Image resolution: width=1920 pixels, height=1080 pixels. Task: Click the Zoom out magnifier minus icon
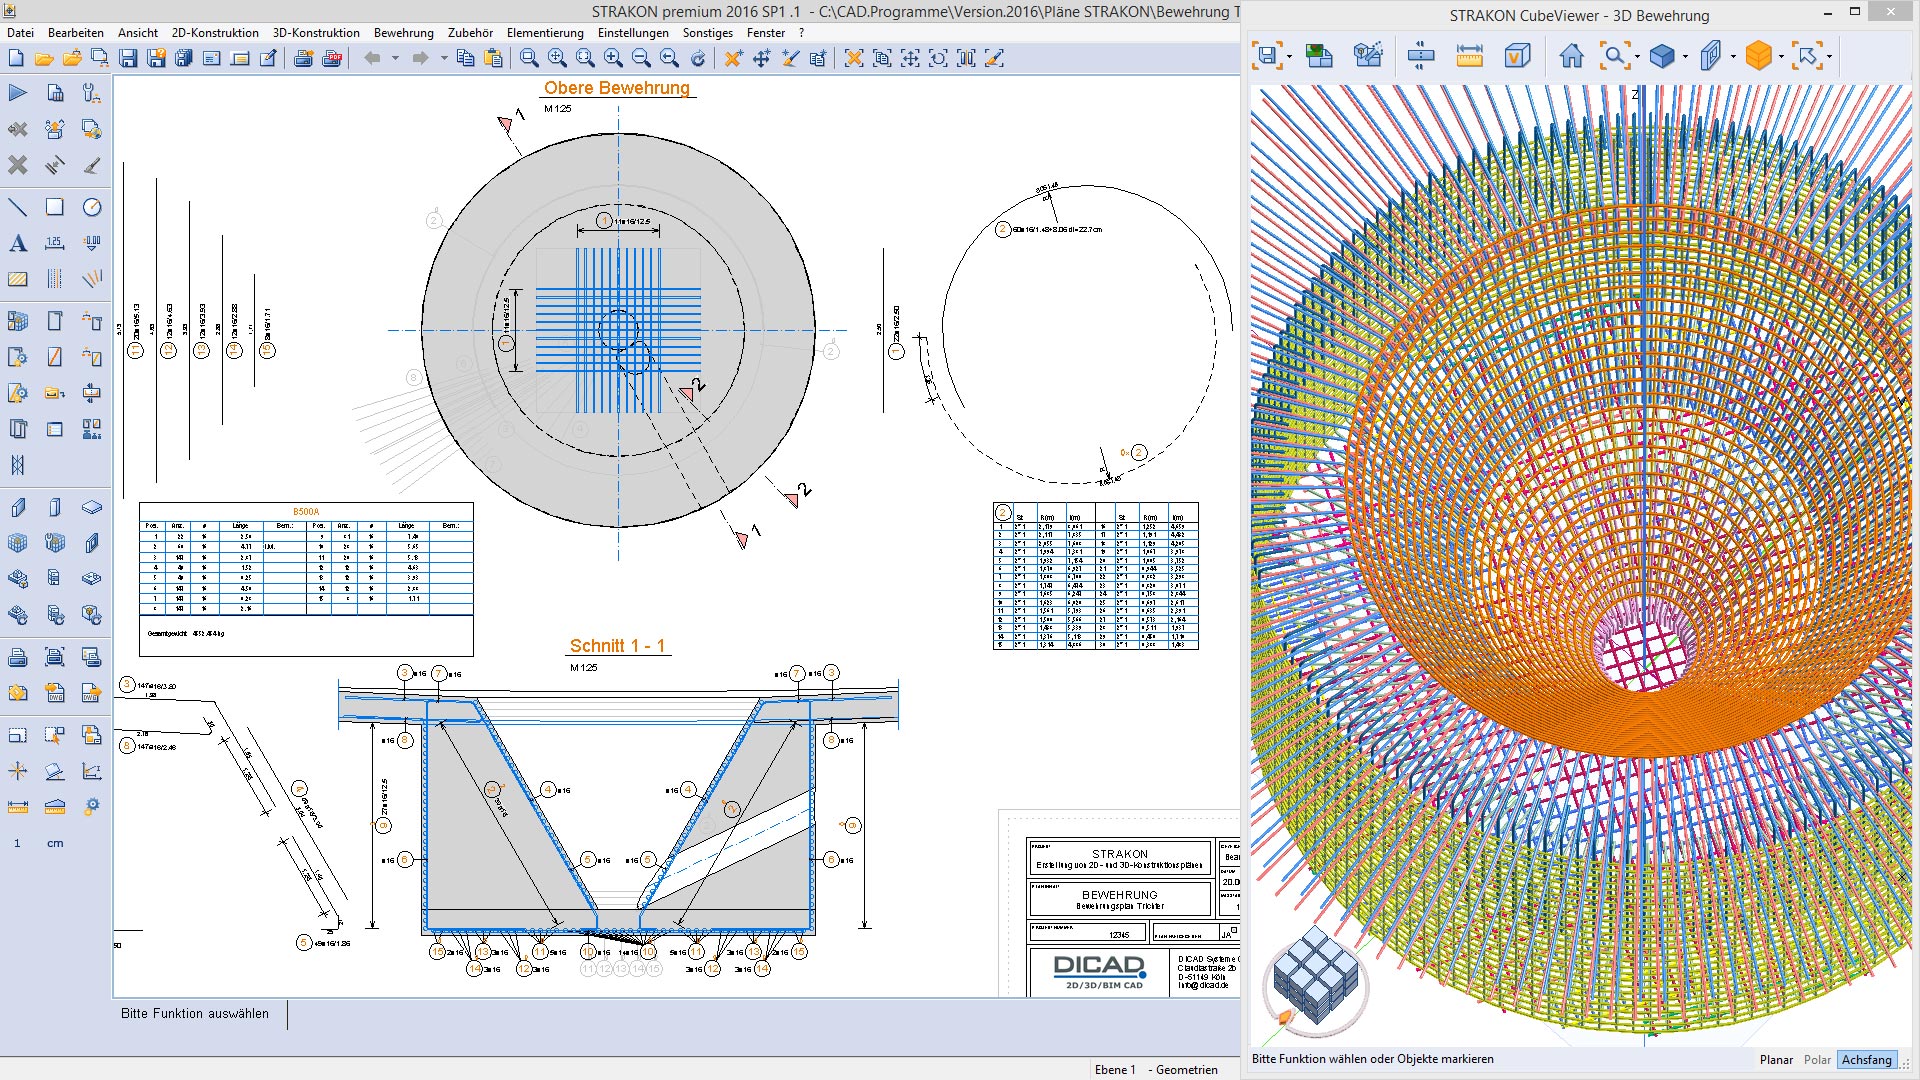click(x=641, y=59)
